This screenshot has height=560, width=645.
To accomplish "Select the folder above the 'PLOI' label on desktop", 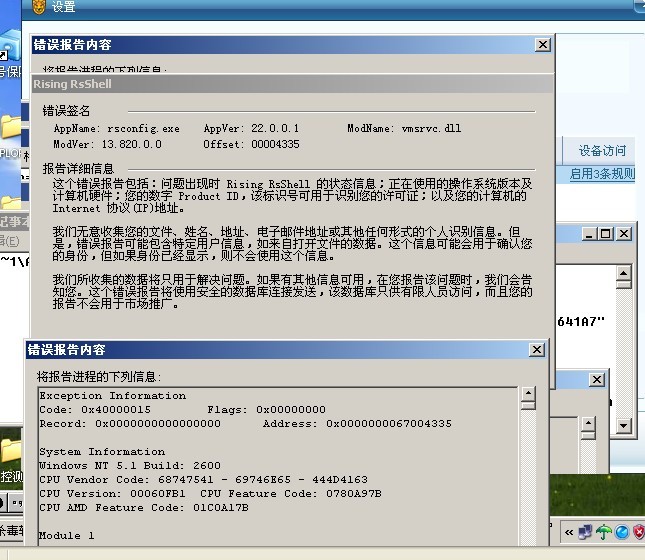I will (x=11, y=126).
